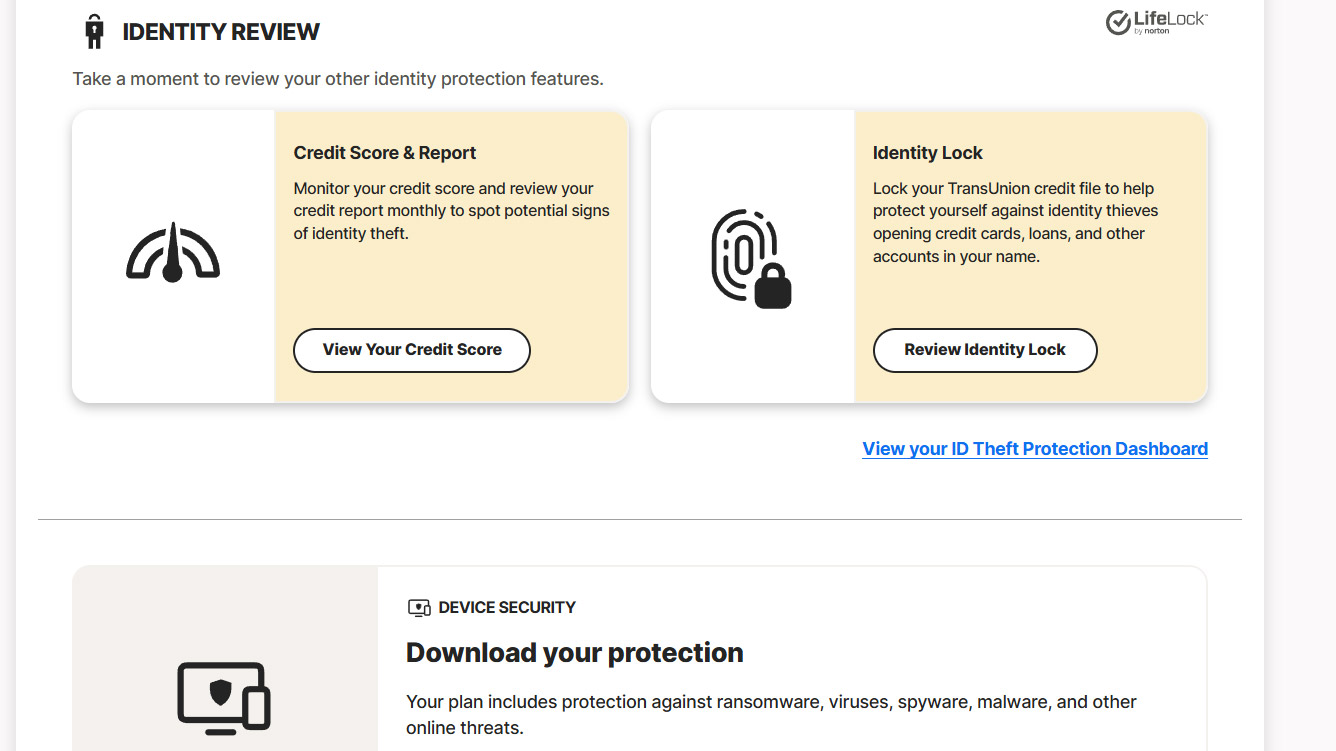This screenshot has width=1336, height=751.
Task: Click the credit score monitoring description text
Action: 451,211
